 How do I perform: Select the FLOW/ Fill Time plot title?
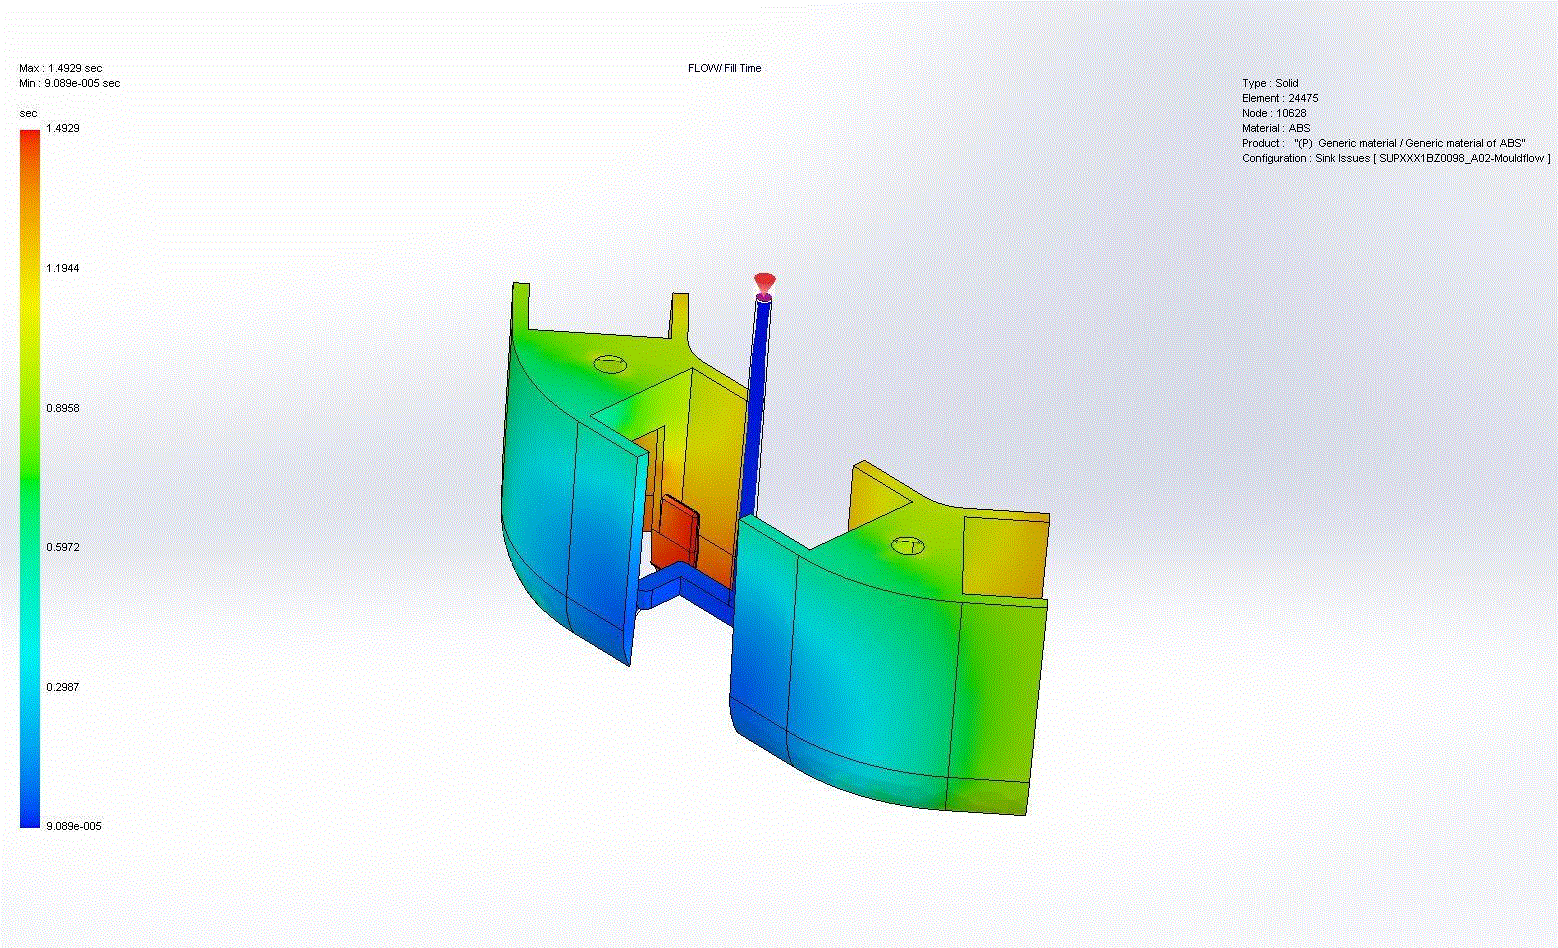coord(724,68)
